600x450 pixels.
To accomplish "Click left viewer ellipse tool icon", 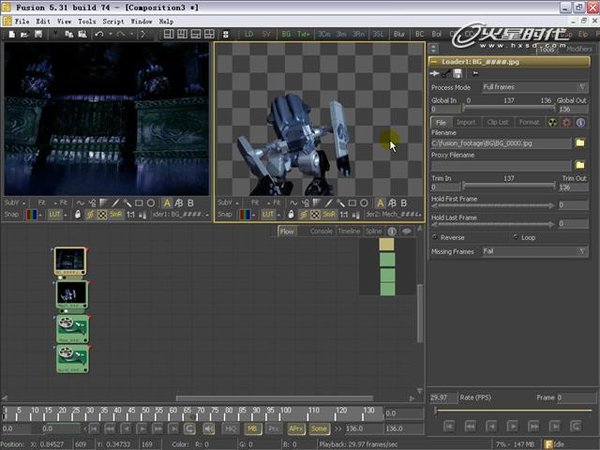I will (x=151, y=203).
